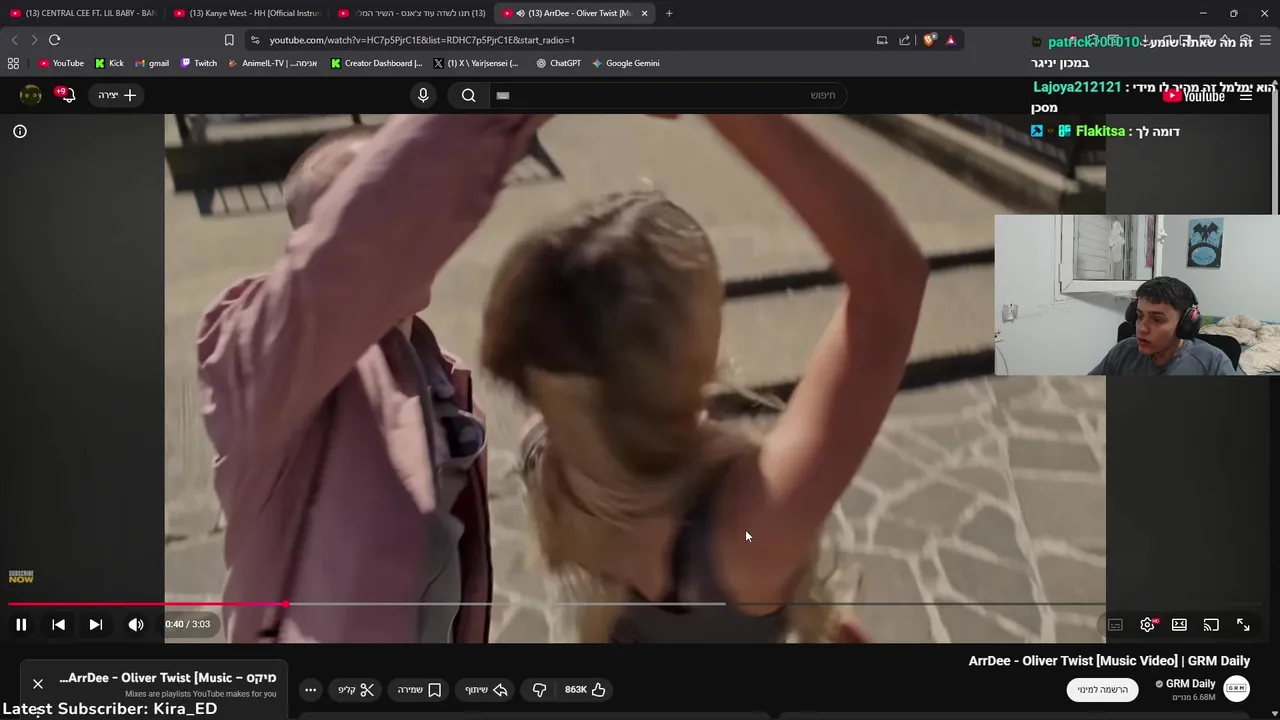Open the Brave Shields lion icon

[x=929, y=40]
